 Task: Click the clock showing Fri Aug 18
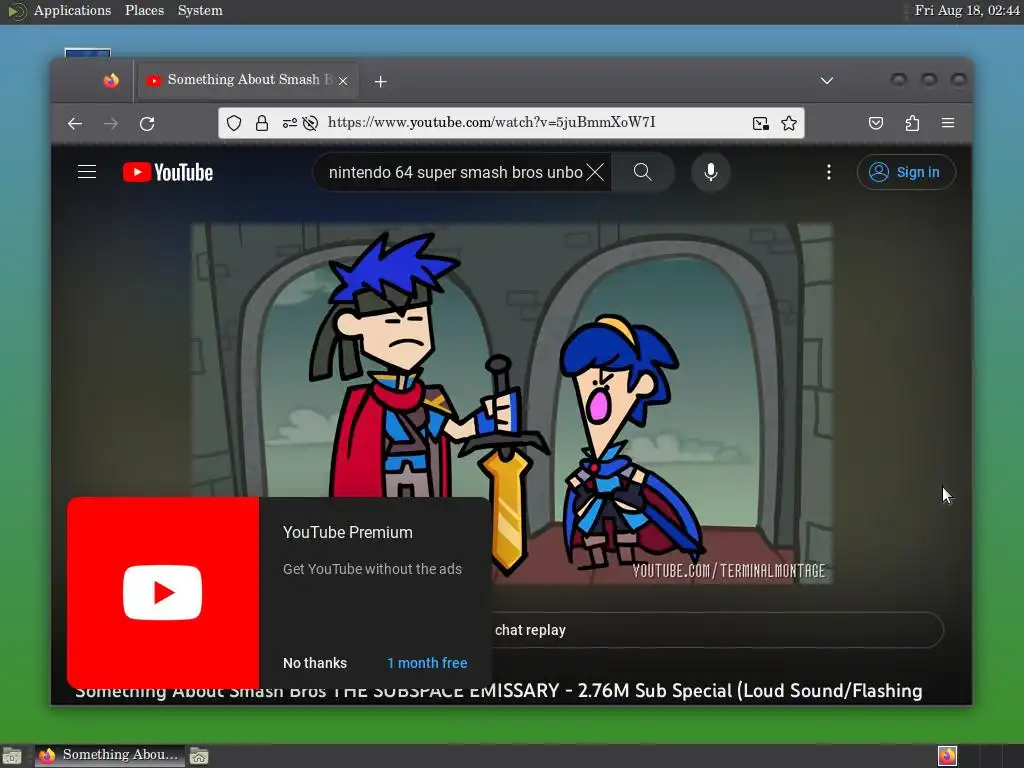[967, 10]
